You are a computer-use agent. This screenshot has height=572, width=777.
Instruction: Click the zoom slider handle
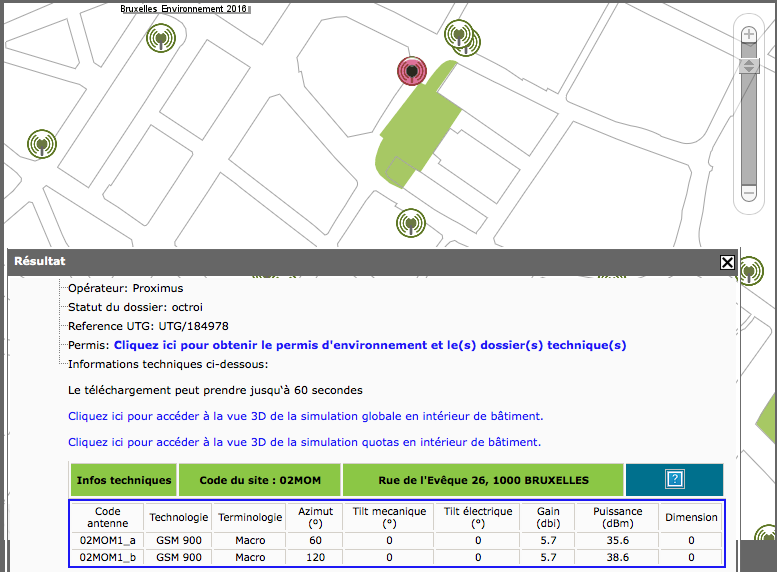tap(748, 66)
